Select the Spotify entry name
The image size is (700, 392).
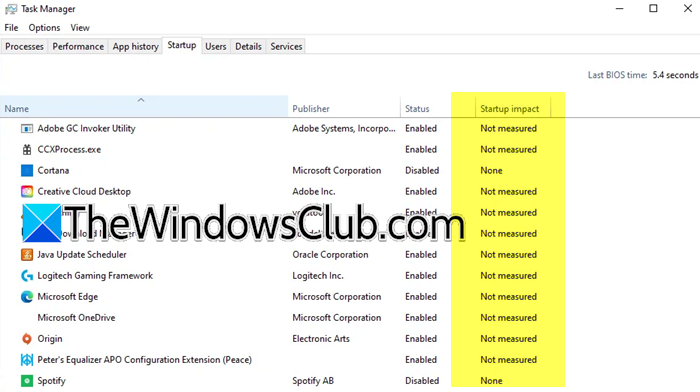[x=51, y=381]
